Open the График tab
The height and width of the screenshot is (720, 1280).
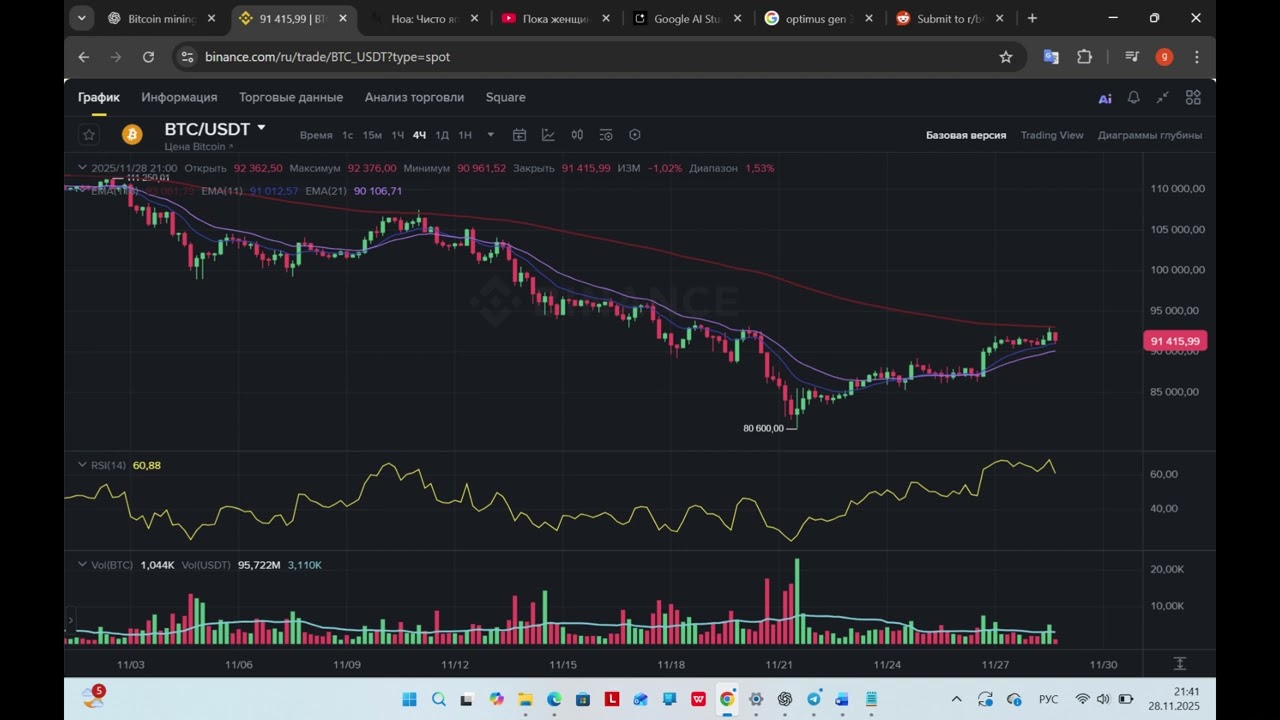click(x=99, y=97)
